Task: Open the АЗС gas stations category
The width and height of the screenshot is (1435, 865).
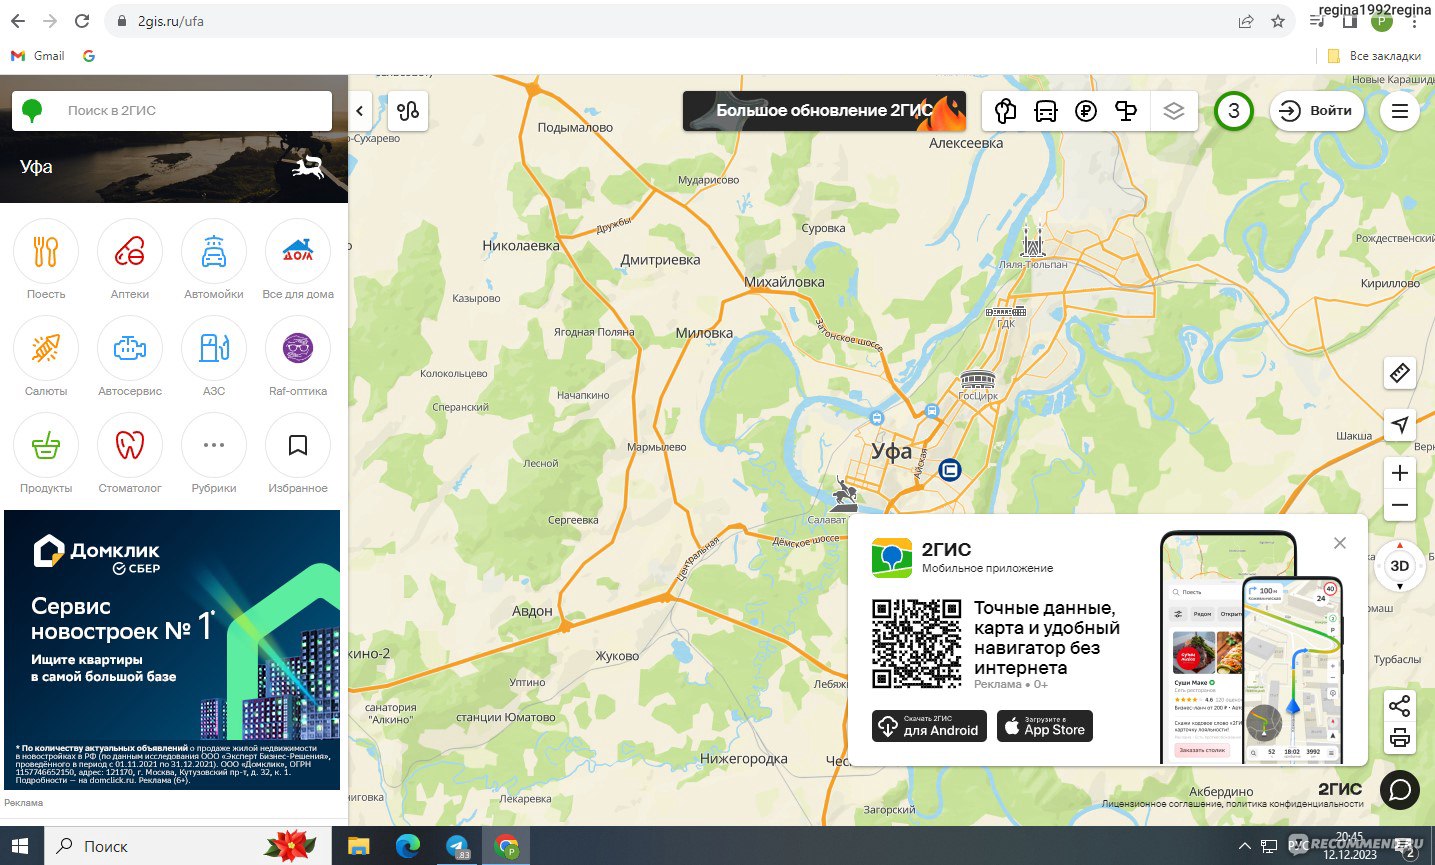Action: [214, 348]
